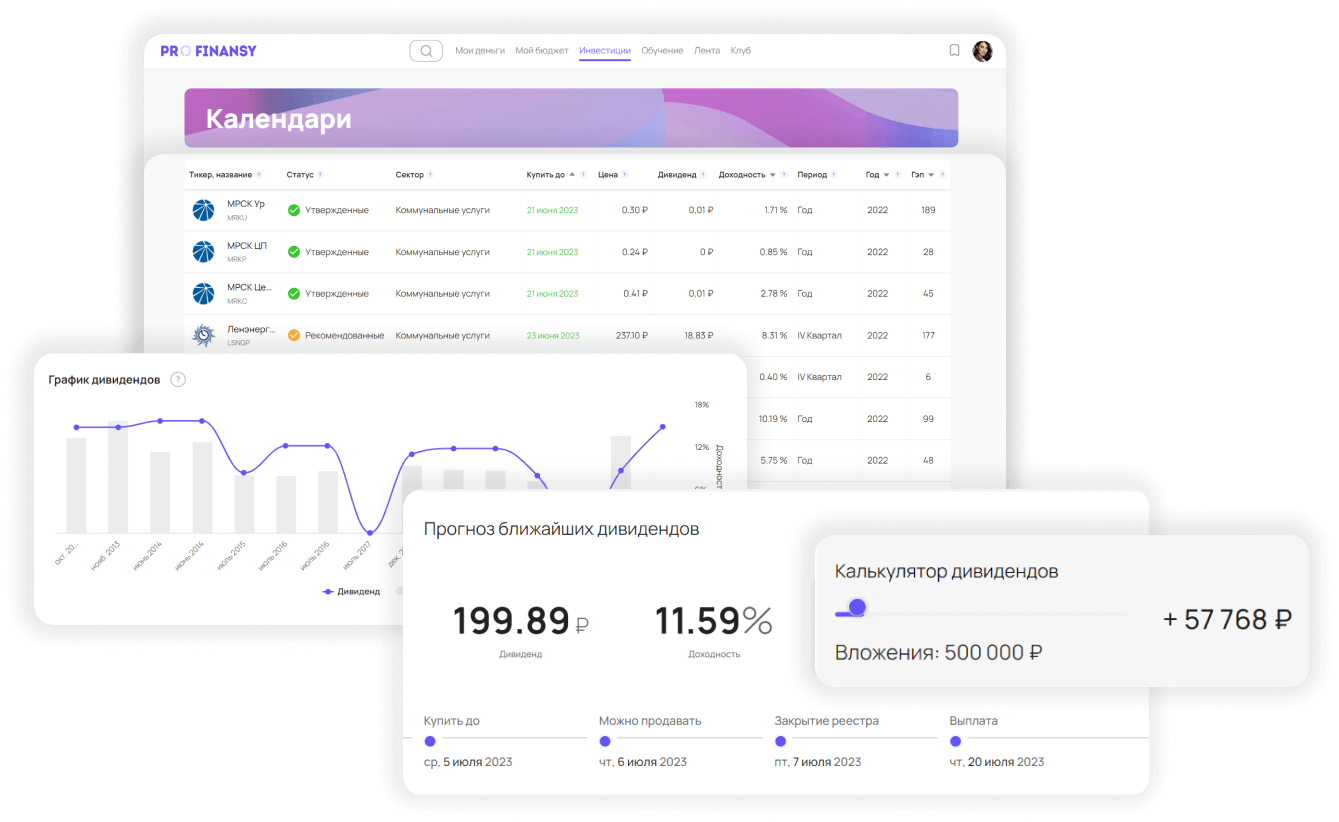Viewport: 1339px width, 822px height.
Task: Open the МРСК ЦП stock name
Action: point(246,246)
